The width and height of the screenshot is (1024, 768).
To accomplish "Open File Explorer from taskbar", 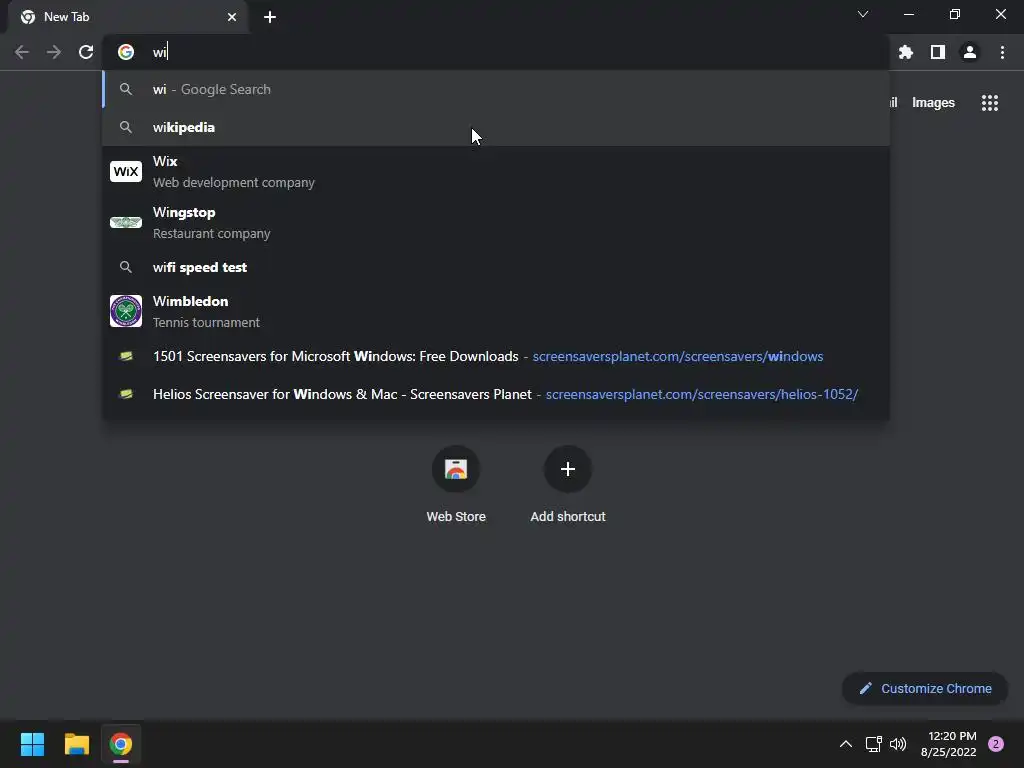I will click(x=76, y=744).
